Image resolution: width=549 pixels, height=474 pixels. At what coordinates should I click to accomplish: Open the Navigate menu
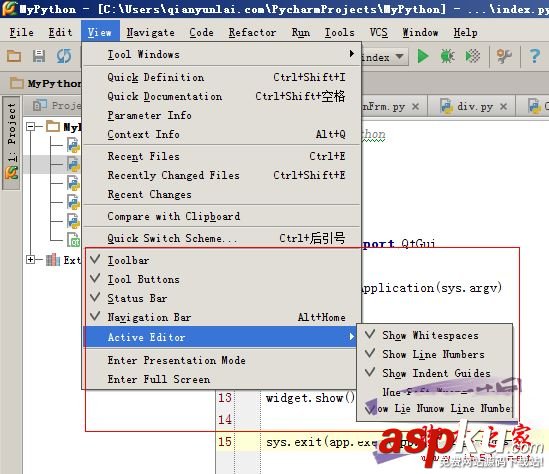tap(150, 32)
